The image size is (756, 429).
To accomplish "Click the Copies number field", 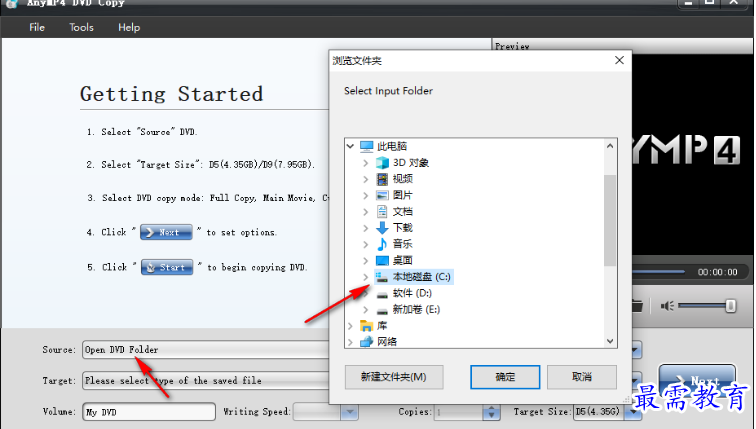I will click(x=459, y=412).
